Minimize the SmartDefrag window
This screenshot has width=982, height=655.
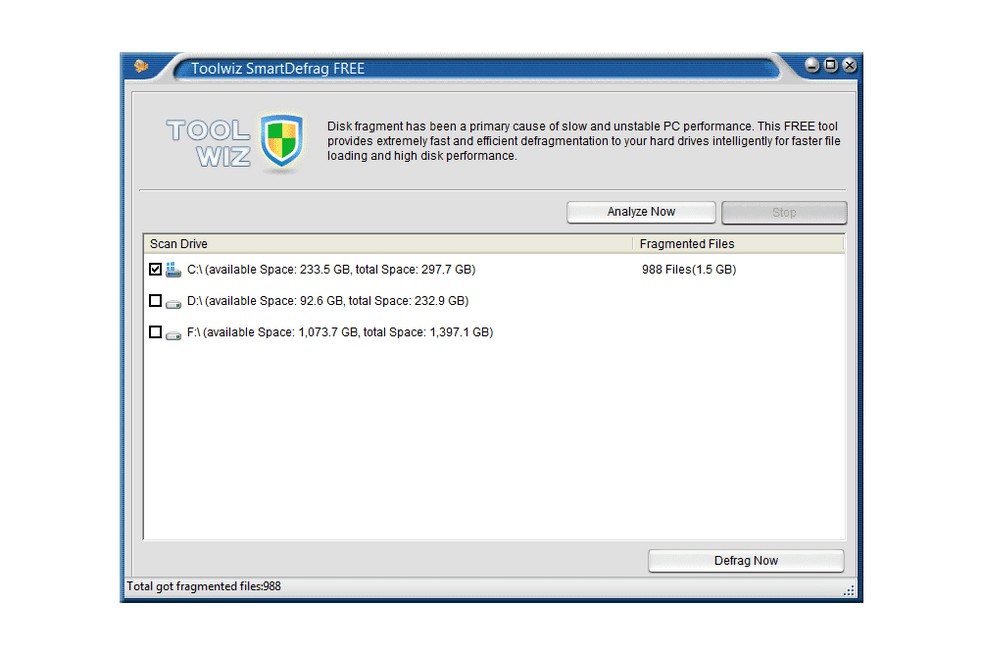pos(812,65)
